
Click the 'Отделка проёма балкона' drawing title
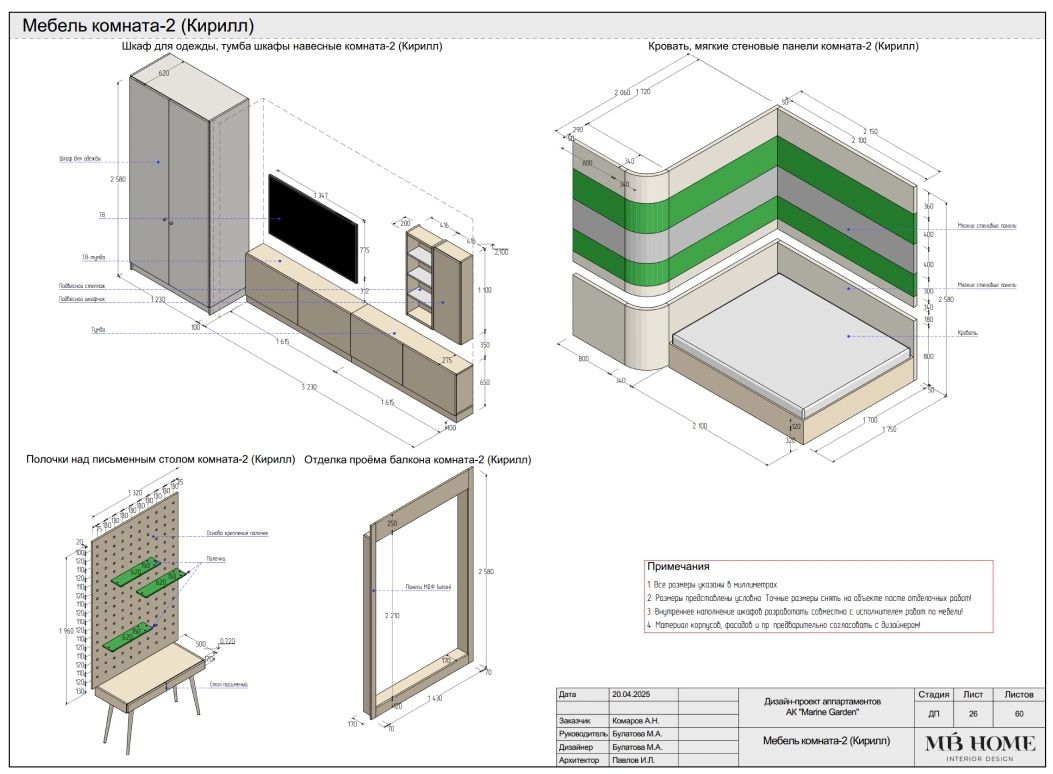(418, 460)
